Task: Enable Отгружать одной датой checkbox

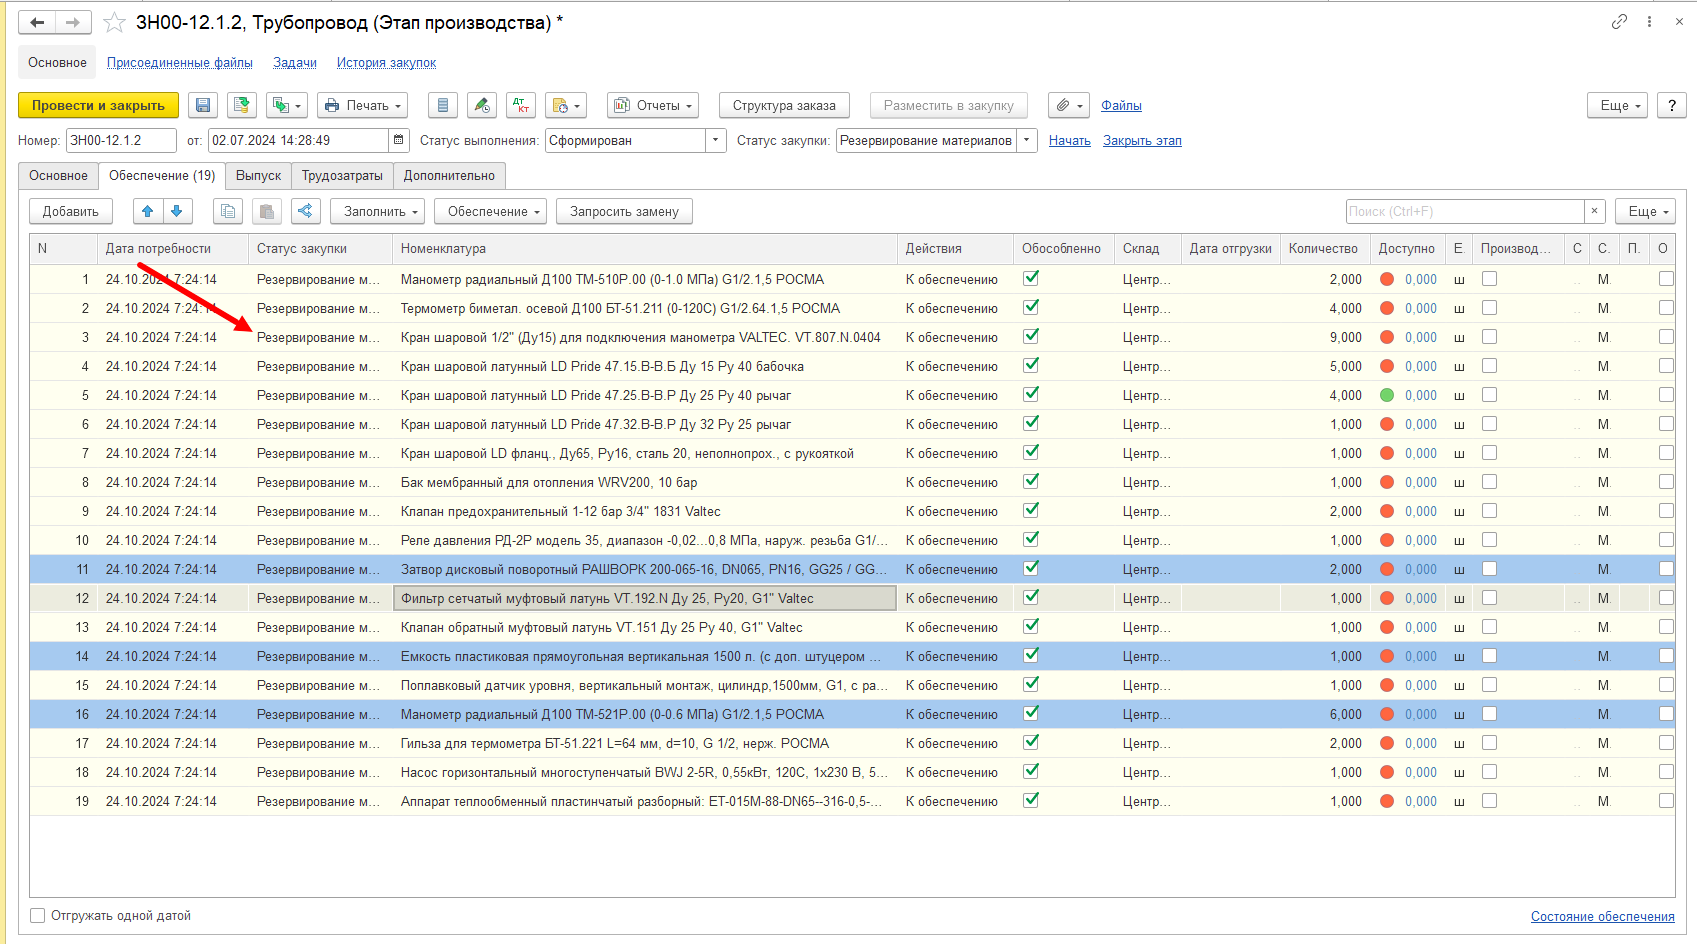Action: [x=38, y=915]
